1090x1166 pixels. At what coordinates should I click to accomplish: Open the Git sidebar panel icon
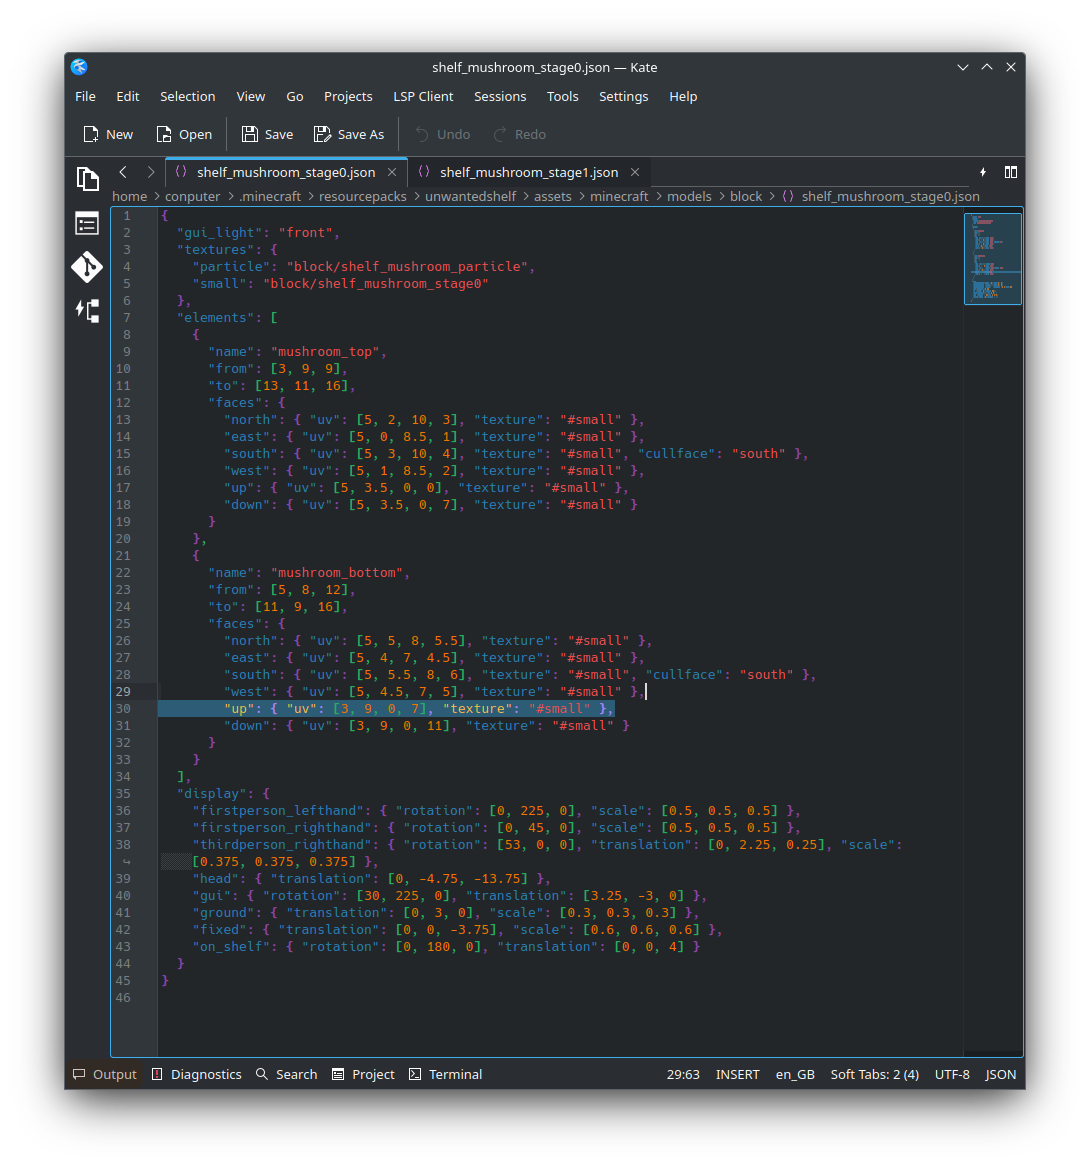point(88,267)
